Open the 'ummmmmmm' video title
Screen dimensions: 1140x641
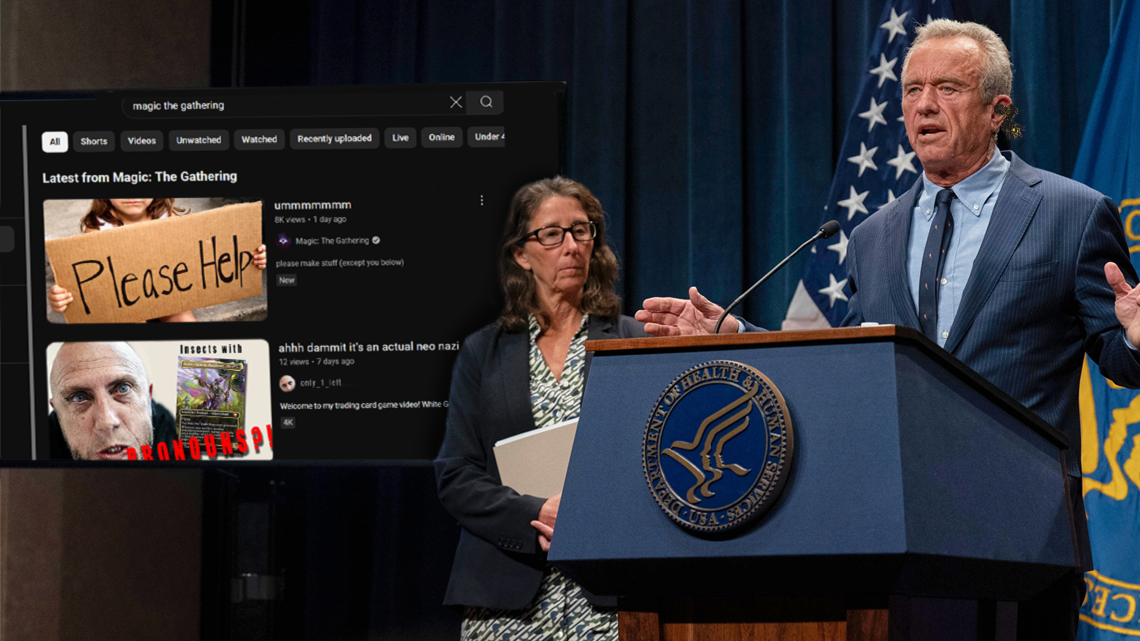(312, 205)
